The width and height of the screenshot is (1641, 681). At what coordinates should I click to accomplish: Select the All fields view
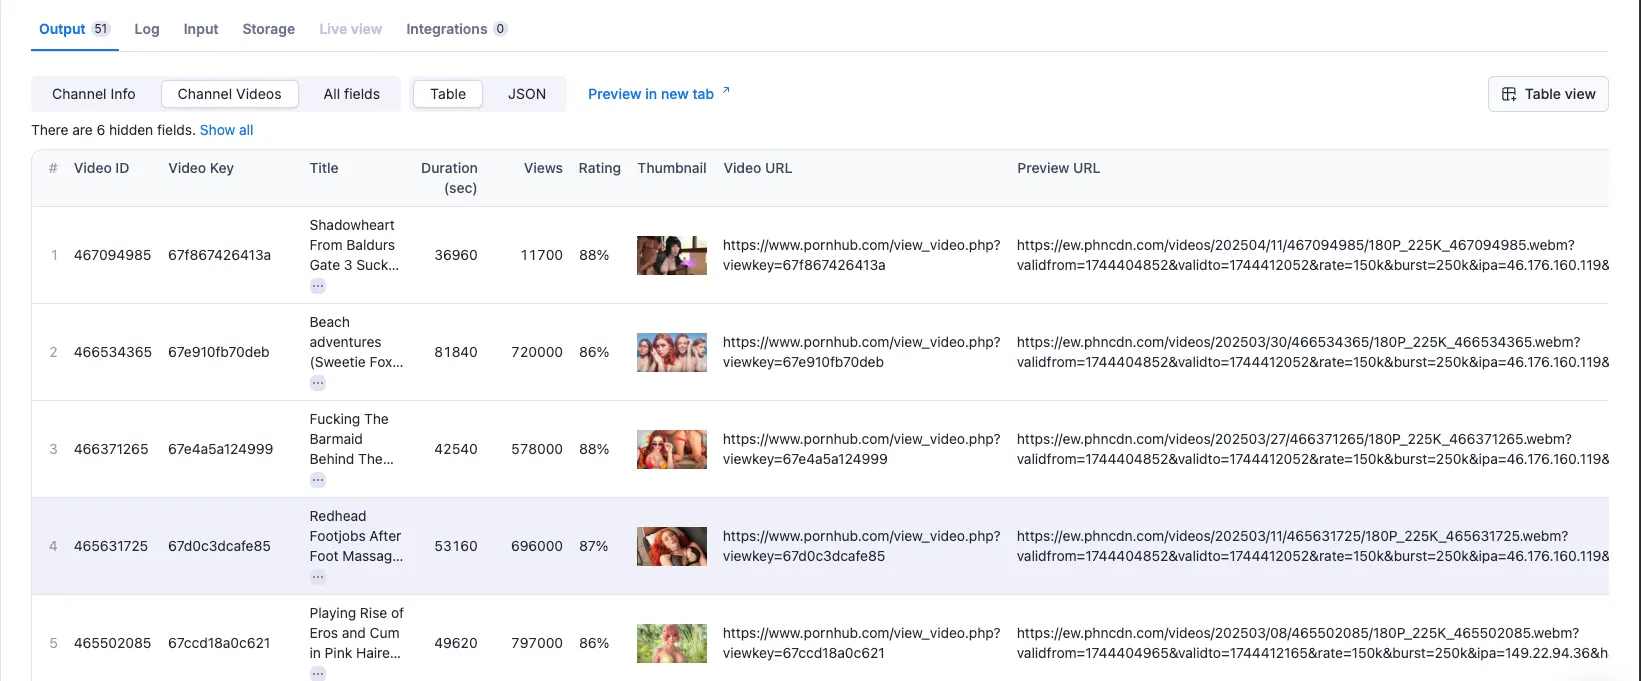point(351,94)
